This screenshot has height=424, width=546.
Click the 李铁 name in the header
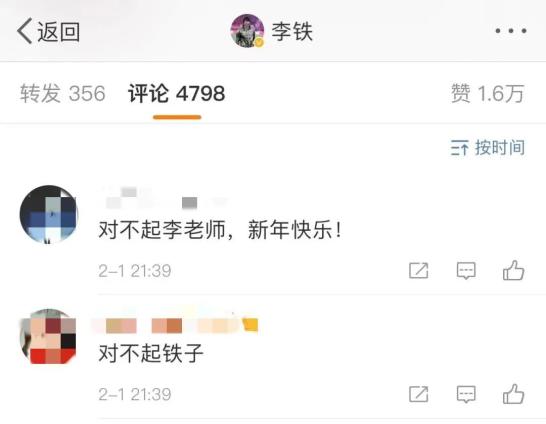292,31
